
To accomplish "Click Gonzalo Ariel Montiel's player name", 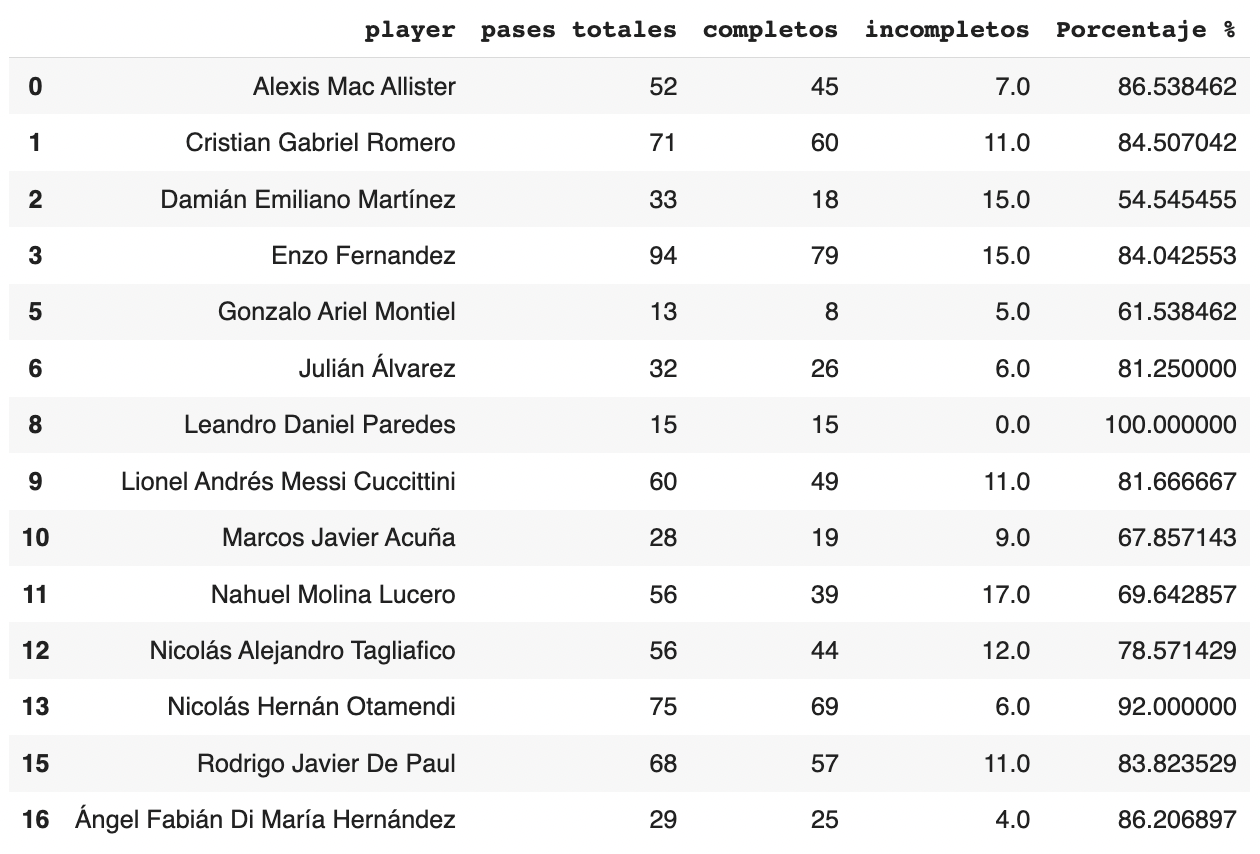I will click(x=337, y=312).
